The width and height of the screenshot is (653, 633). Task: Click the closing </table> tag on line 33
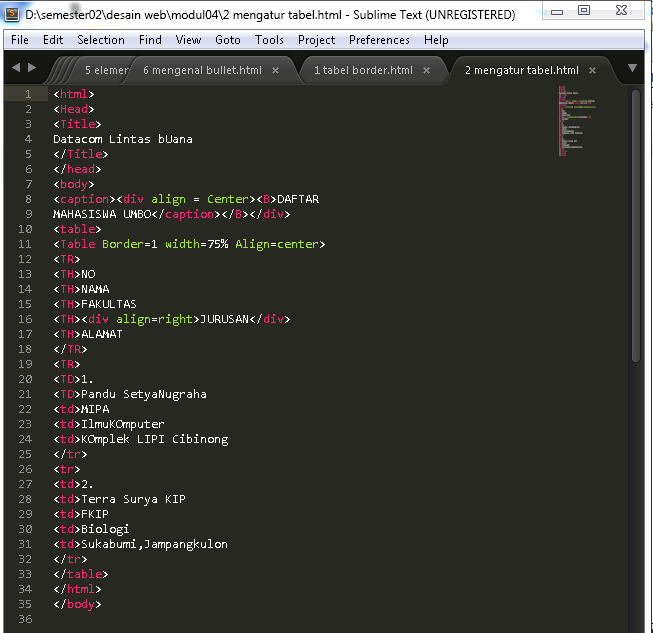81,574
